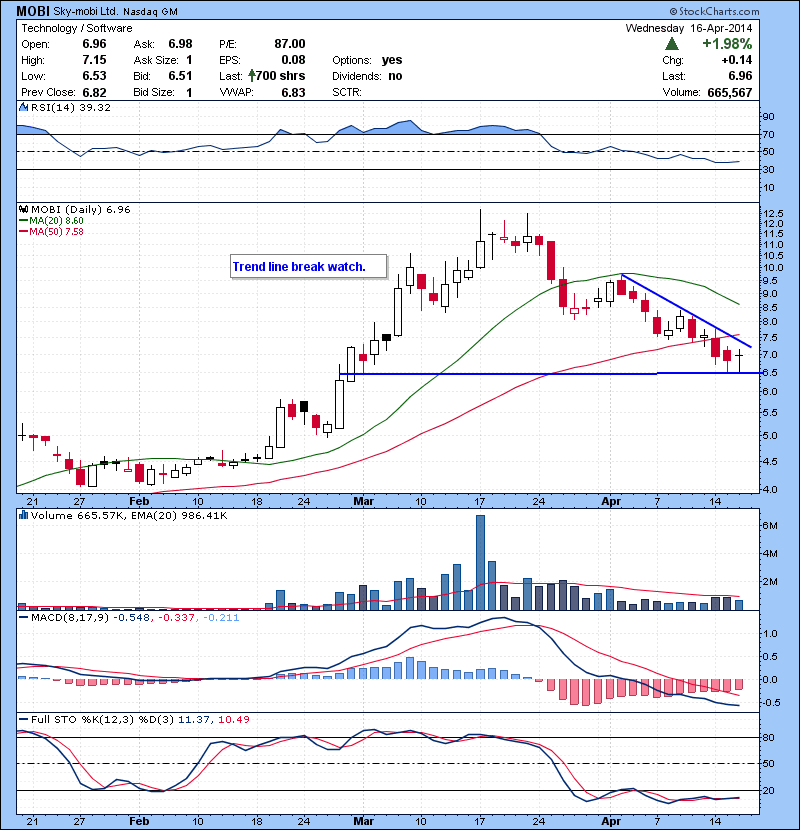Click the MOBI ticker symbol in header
The image size is (800, 830).
pyautogui.click(x=33, y=11)
